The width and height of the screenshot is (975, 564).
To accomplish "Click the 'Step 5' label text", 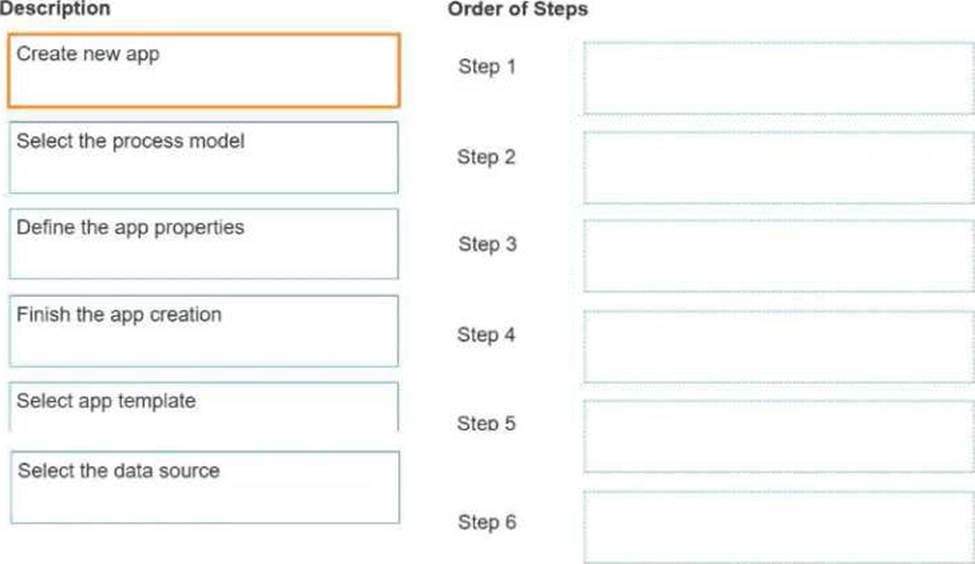I will 486,424.
